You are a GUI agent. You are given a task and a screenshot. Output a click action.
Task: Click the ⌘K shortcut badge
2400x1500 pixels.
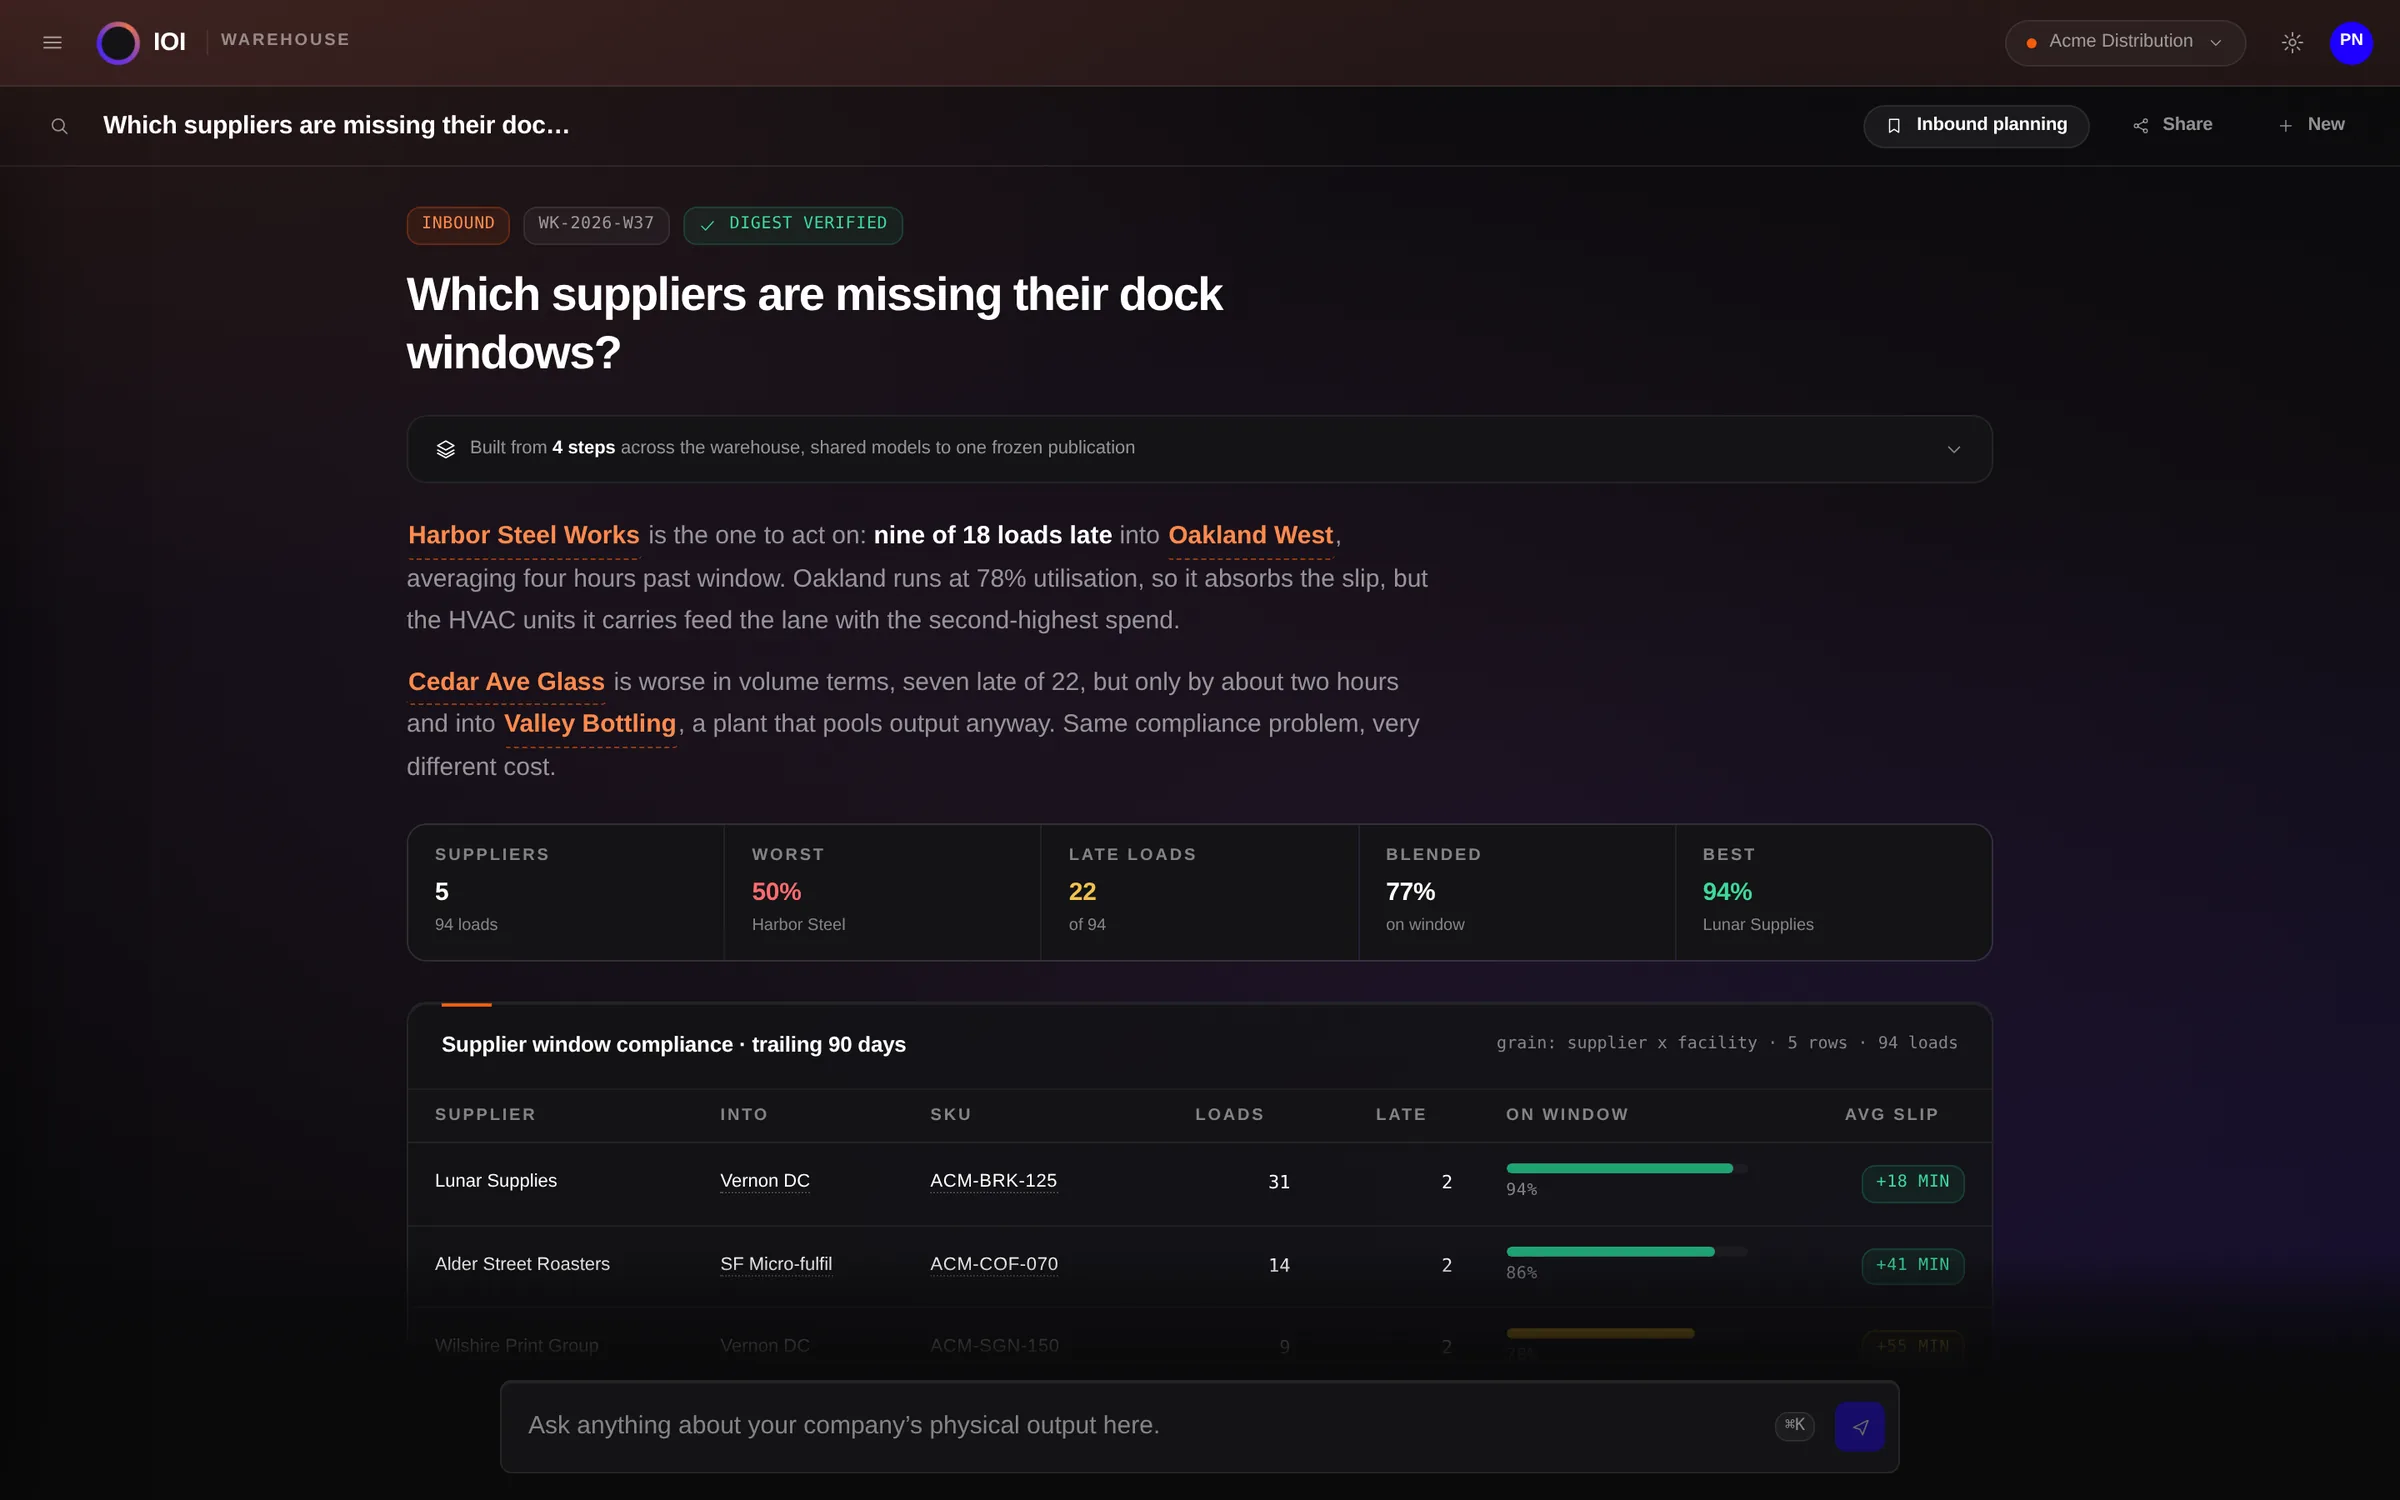tap(1795, 1425)
